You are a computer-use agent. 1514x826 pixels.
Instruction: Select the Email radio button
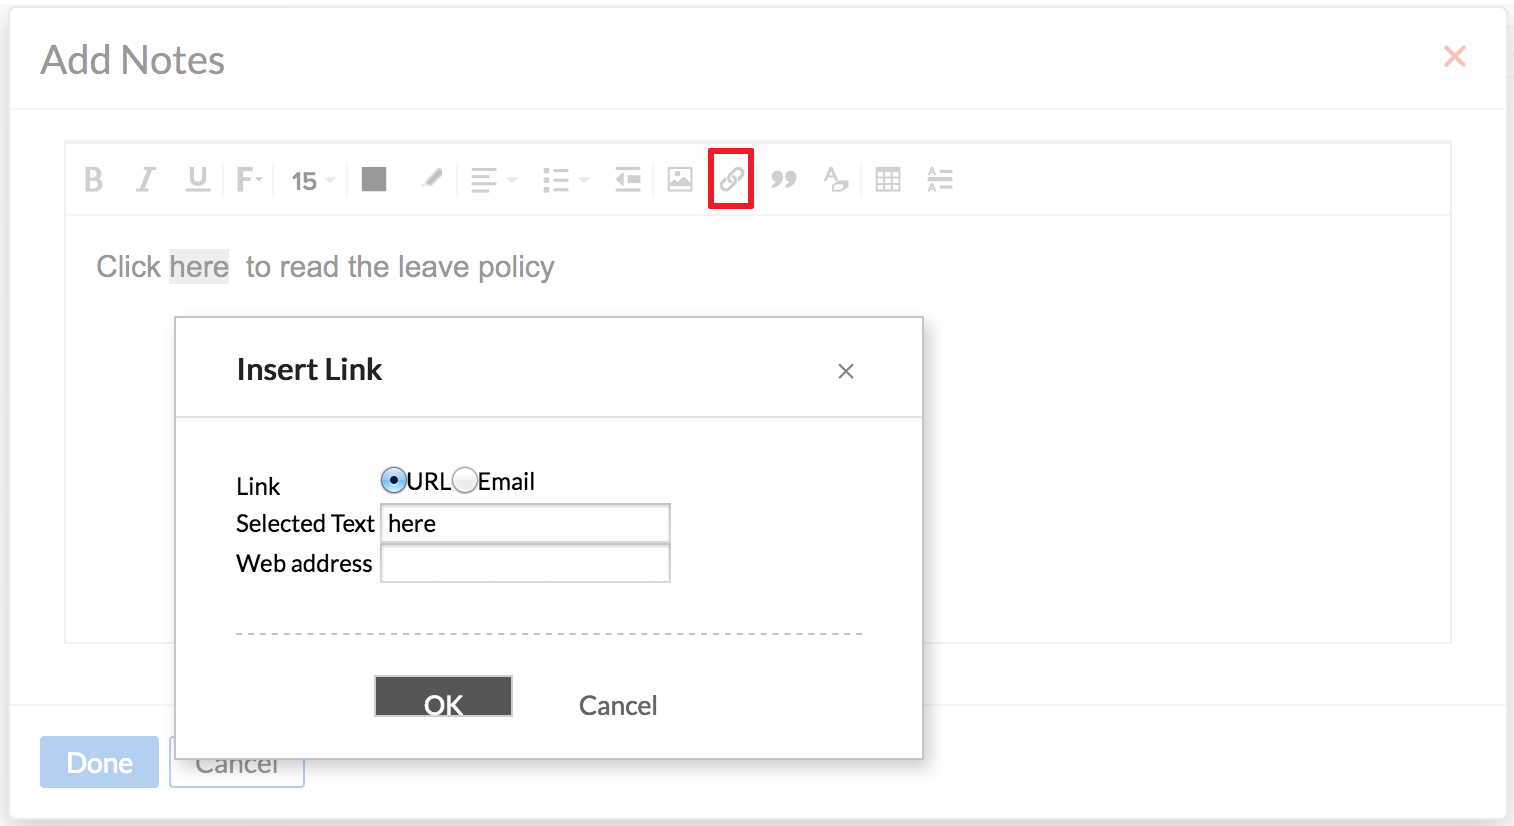[x=465, y=481]
